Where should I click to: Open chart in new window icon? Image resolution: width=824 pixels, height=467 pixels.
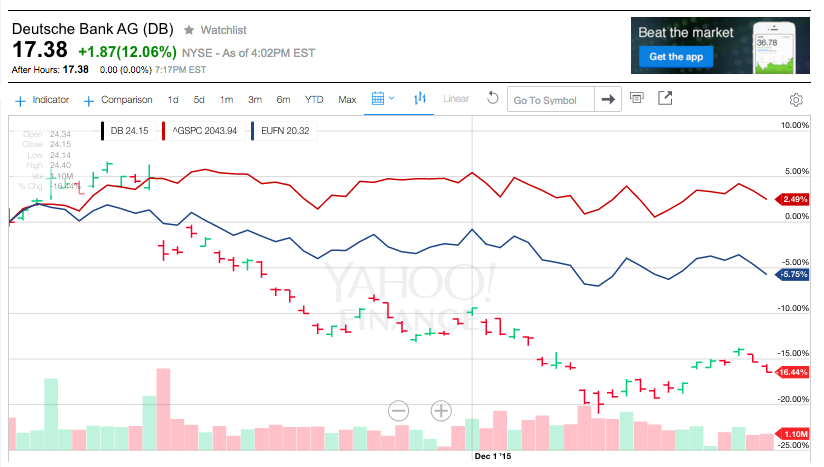pos(665,98)
